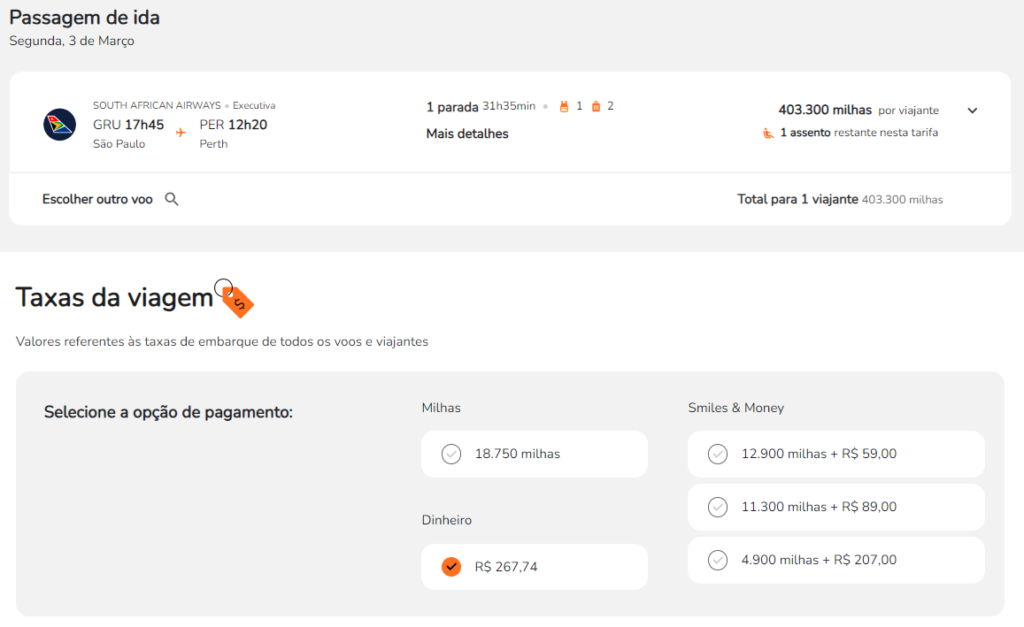The width and height of the screenshot is (1024, 627).
Task: Select the 18.750 milhas payment option
Action: (x=534, y=454)
